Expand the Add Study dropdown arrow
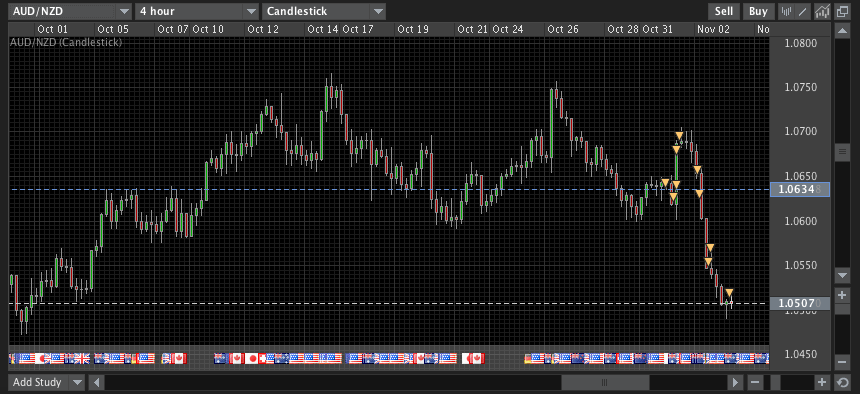The image size is (860, 394). pos(77,382)
